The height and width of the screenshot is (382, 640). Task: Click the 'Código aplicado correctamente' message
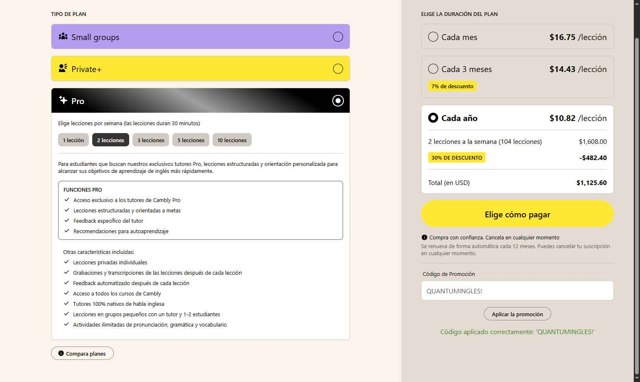click(x=517, y=332)
